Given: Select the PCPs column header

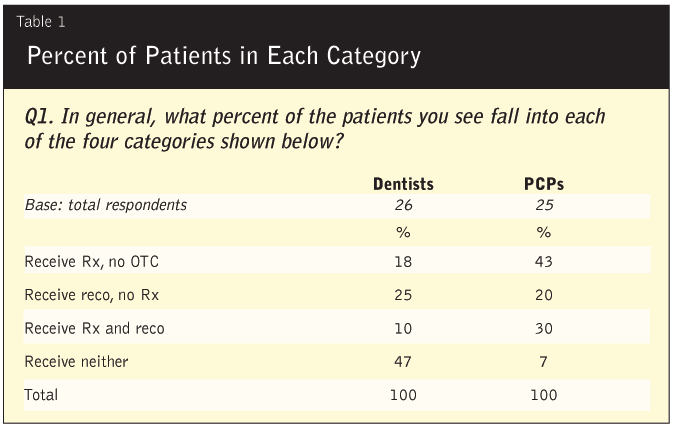Looking at the screenshot, I should [543, 185].
